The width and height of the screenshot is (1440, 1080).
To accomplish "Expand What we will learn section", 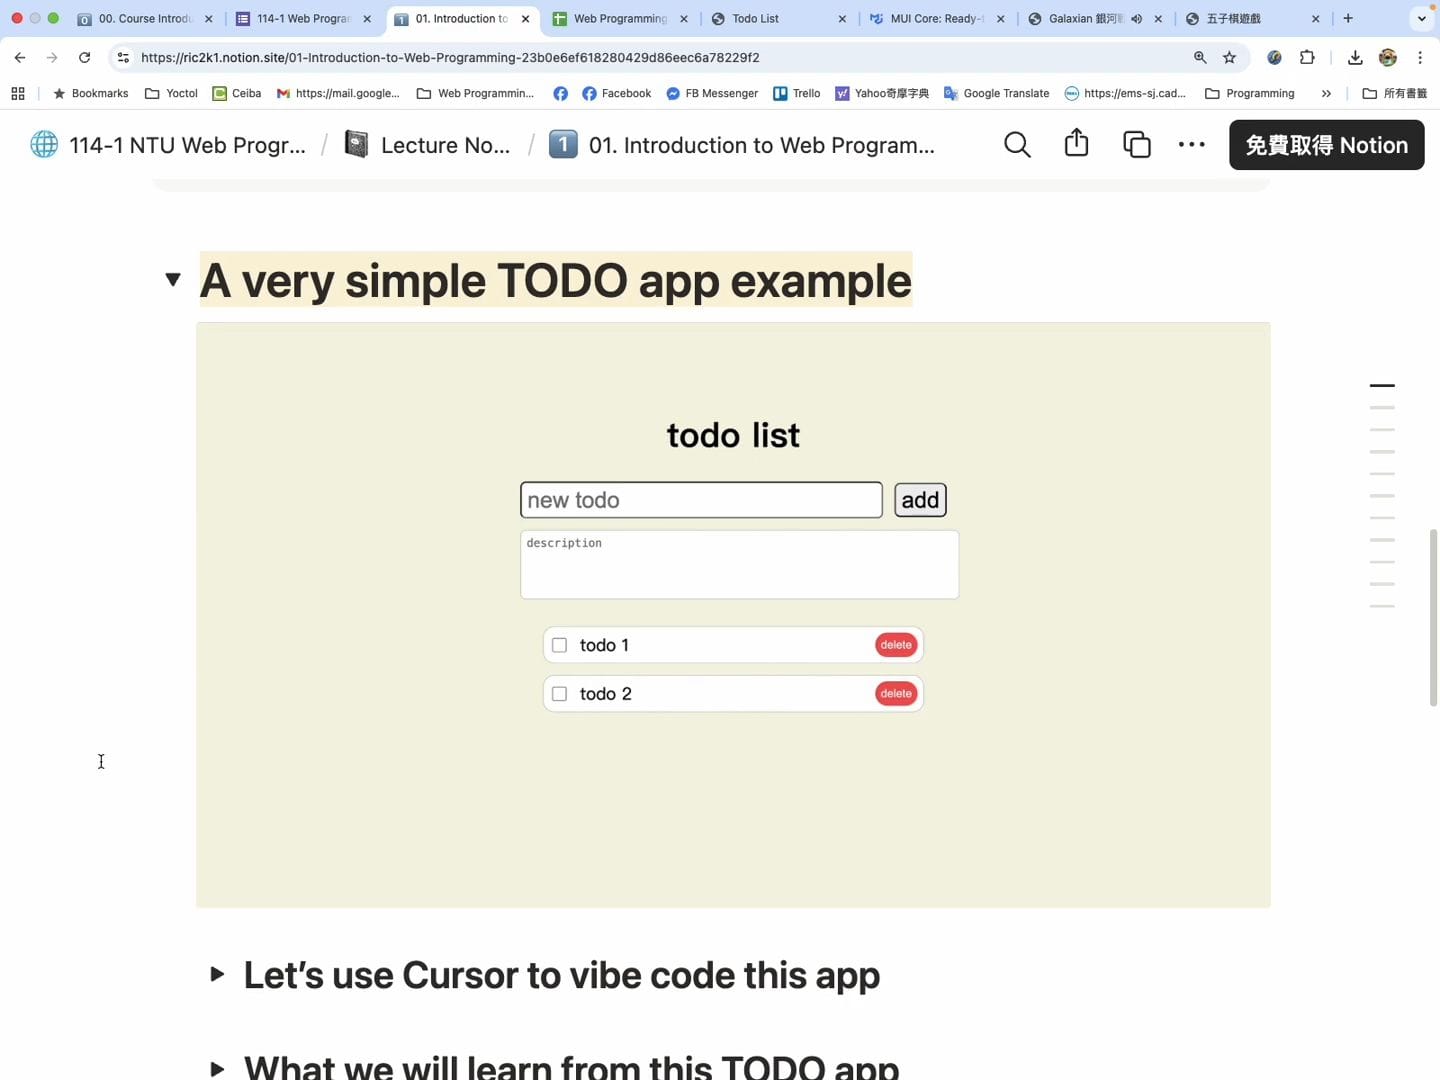I will (x=217, y=1067).
